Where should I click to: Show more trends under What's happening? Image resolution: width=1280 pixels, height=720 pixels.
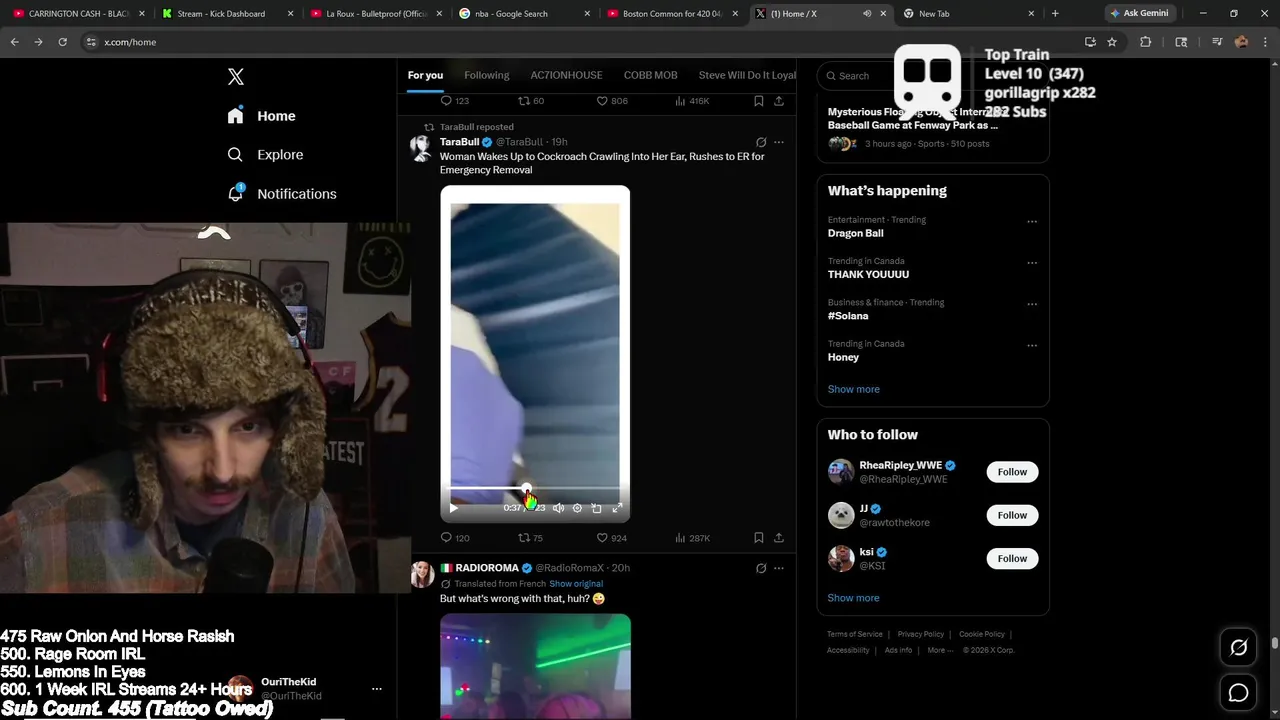(854, 389)
